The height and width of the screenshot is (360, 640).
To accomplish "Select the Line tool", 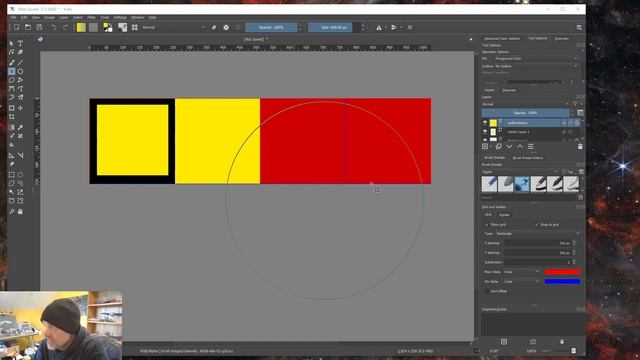I will pyautogui.click(x=20, y=62).
